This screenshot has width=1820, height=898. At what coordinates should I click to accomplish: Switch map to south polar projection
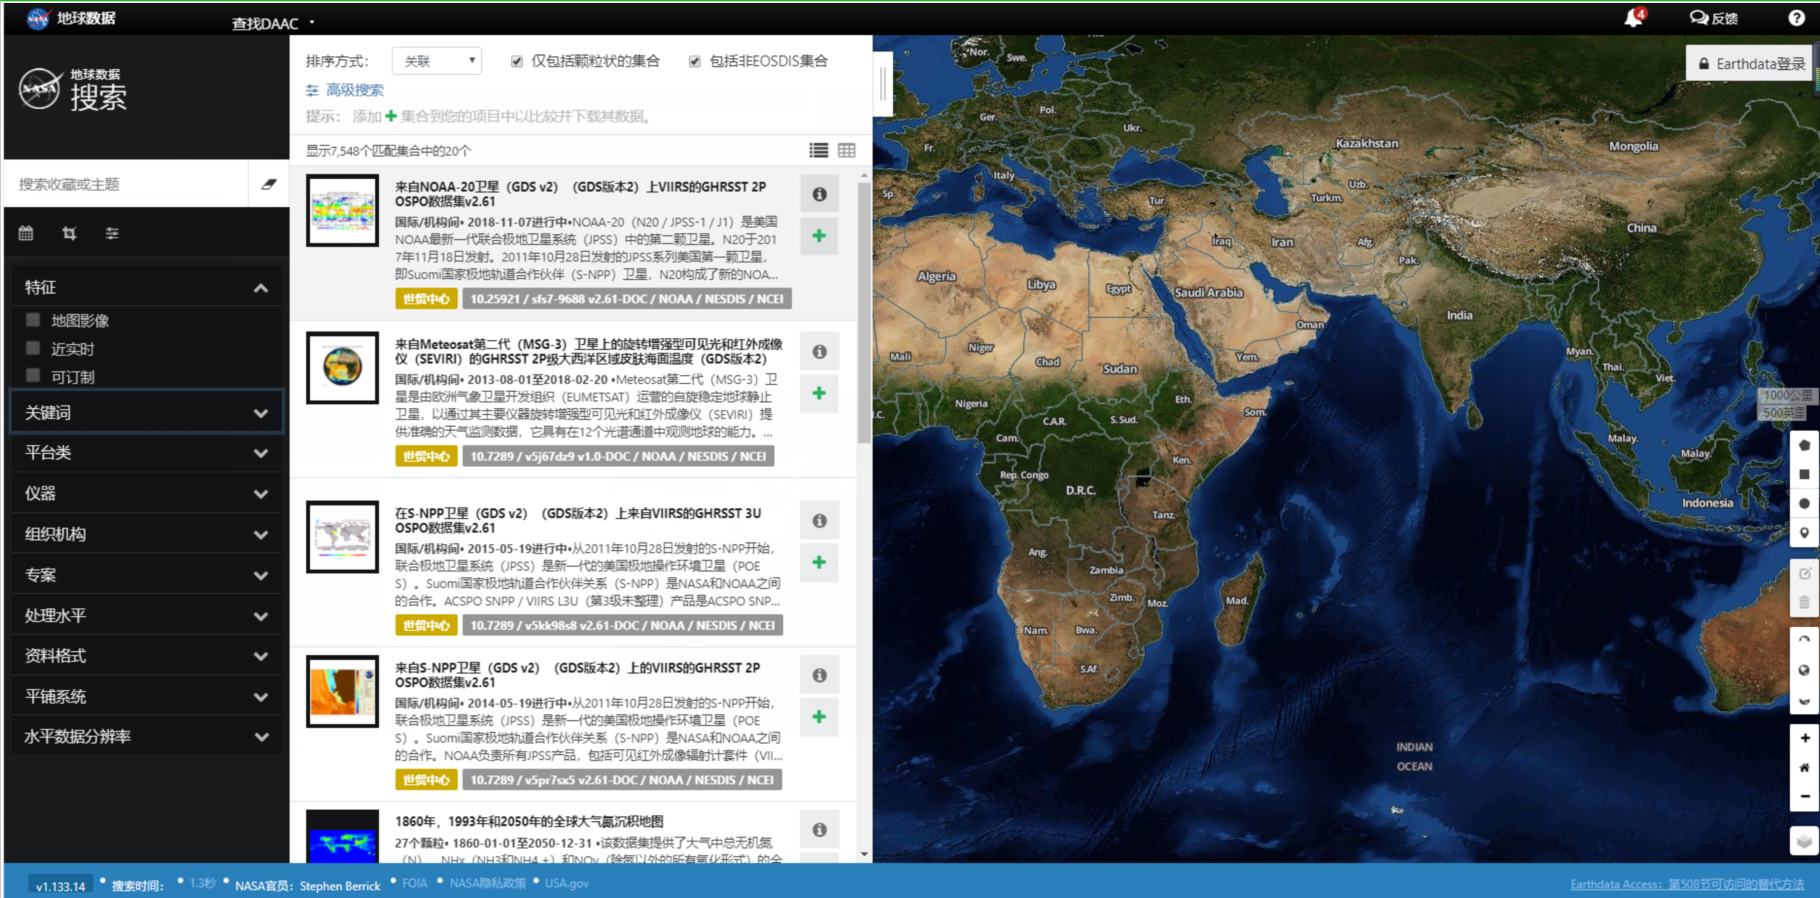[1804, 700]
